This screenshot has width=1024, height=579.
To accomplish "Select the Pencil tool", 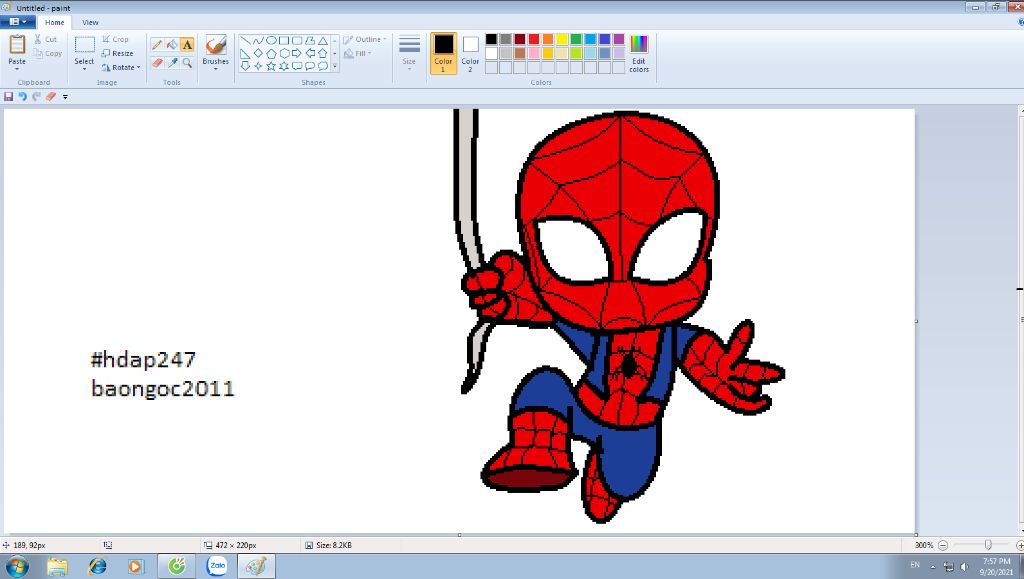I will pos(157,45).
